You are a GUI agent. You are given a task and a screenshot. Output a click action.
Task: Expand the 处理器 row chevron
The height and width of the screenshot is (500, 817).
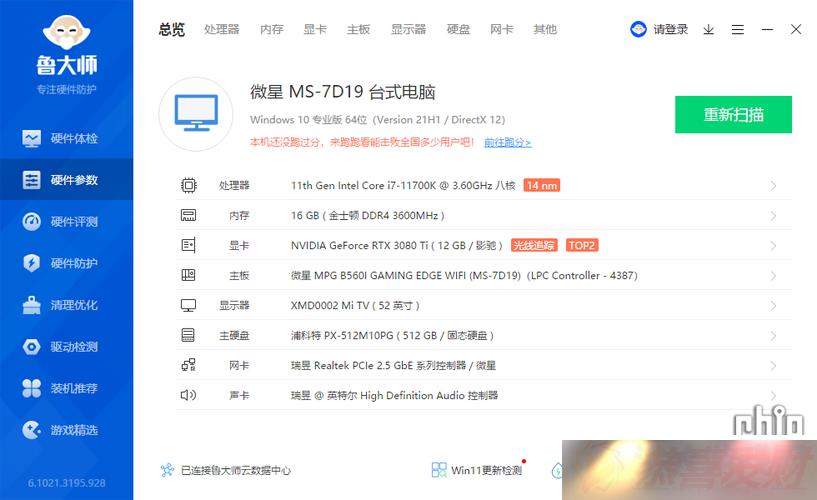(x=773, y=186)
